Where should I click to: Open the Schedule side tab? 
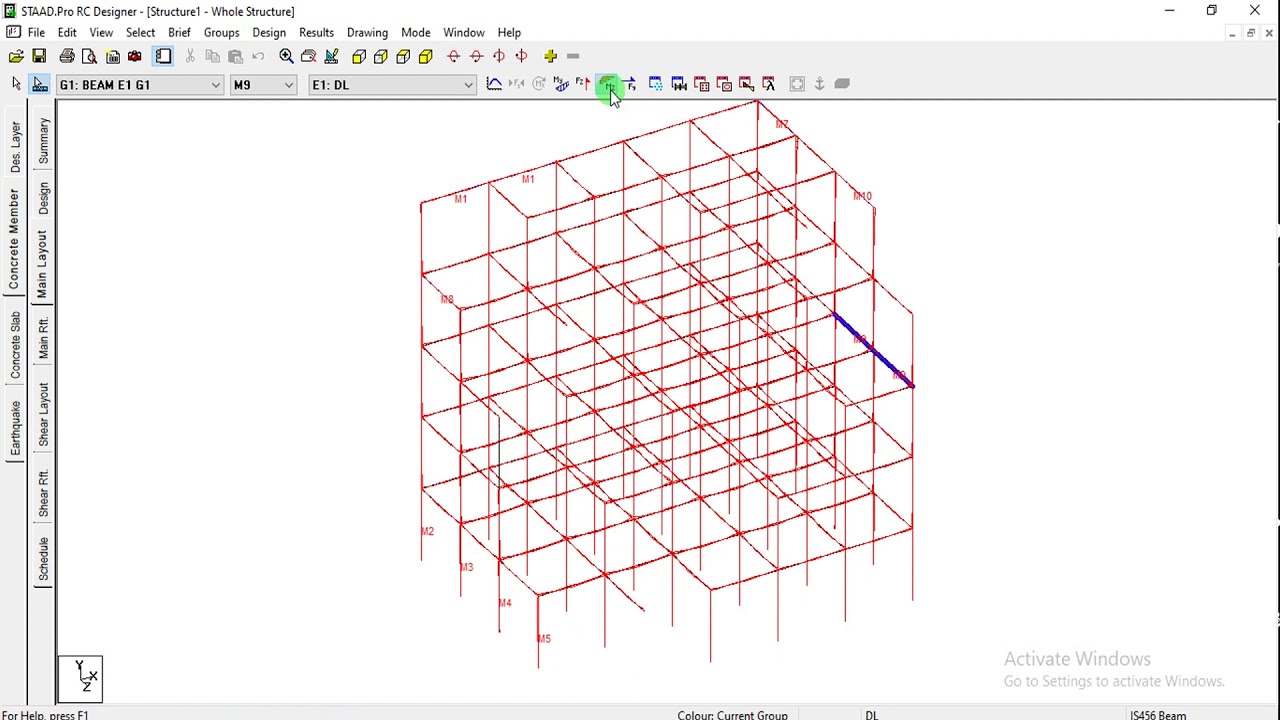pyautogui.click(x=43, y=560)
